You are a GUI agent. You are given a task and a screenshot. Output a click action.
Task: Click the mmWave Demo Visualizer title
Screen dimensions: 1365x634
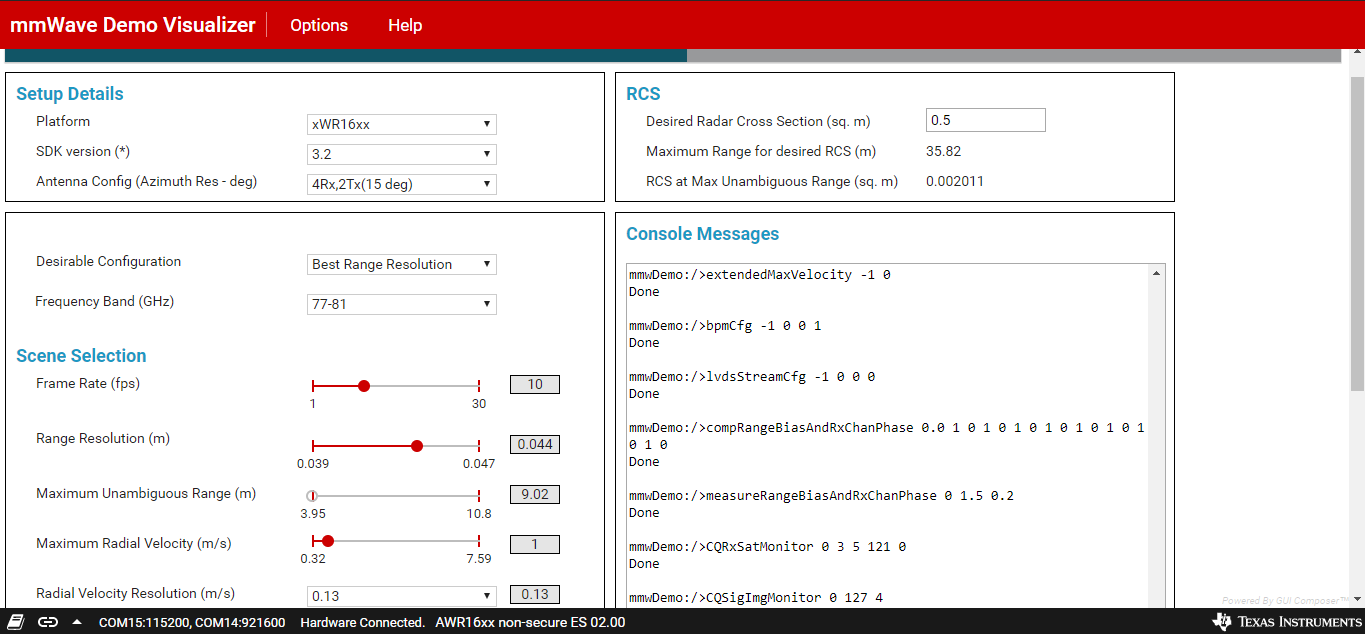tap(133, 25)
